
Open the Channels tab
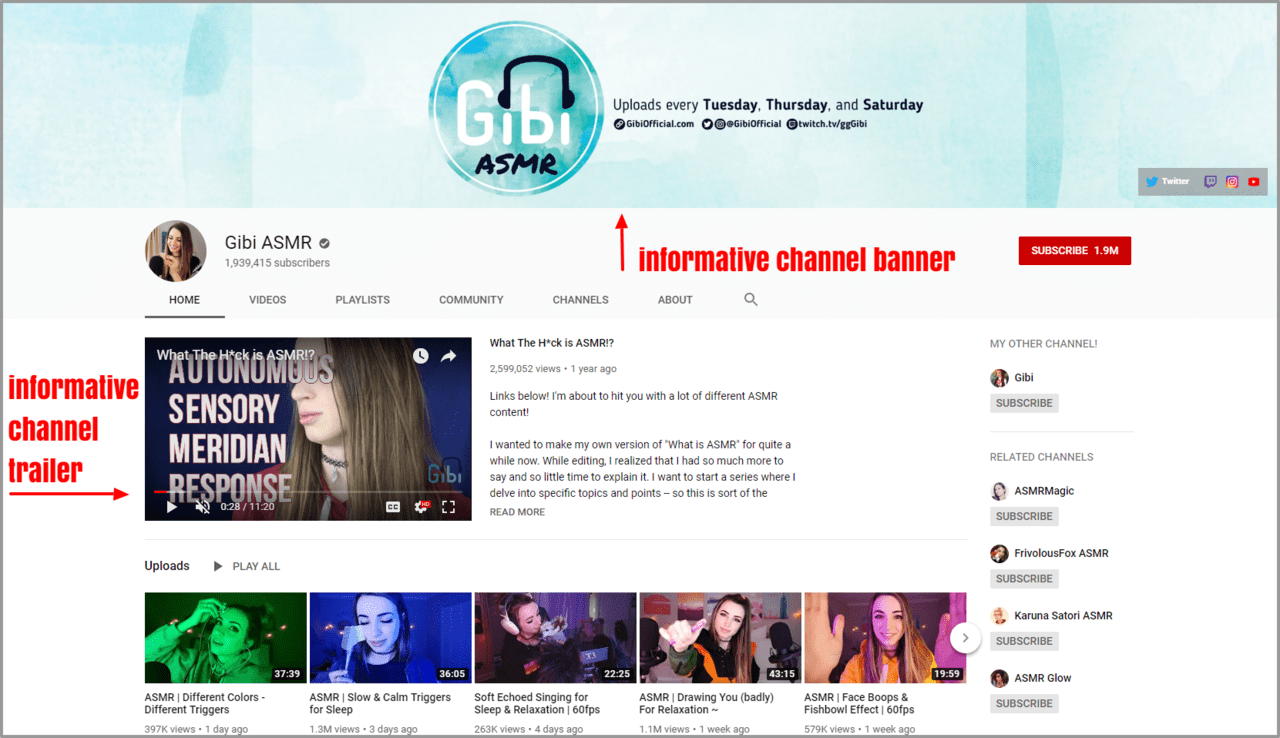[x=581, y=299]
